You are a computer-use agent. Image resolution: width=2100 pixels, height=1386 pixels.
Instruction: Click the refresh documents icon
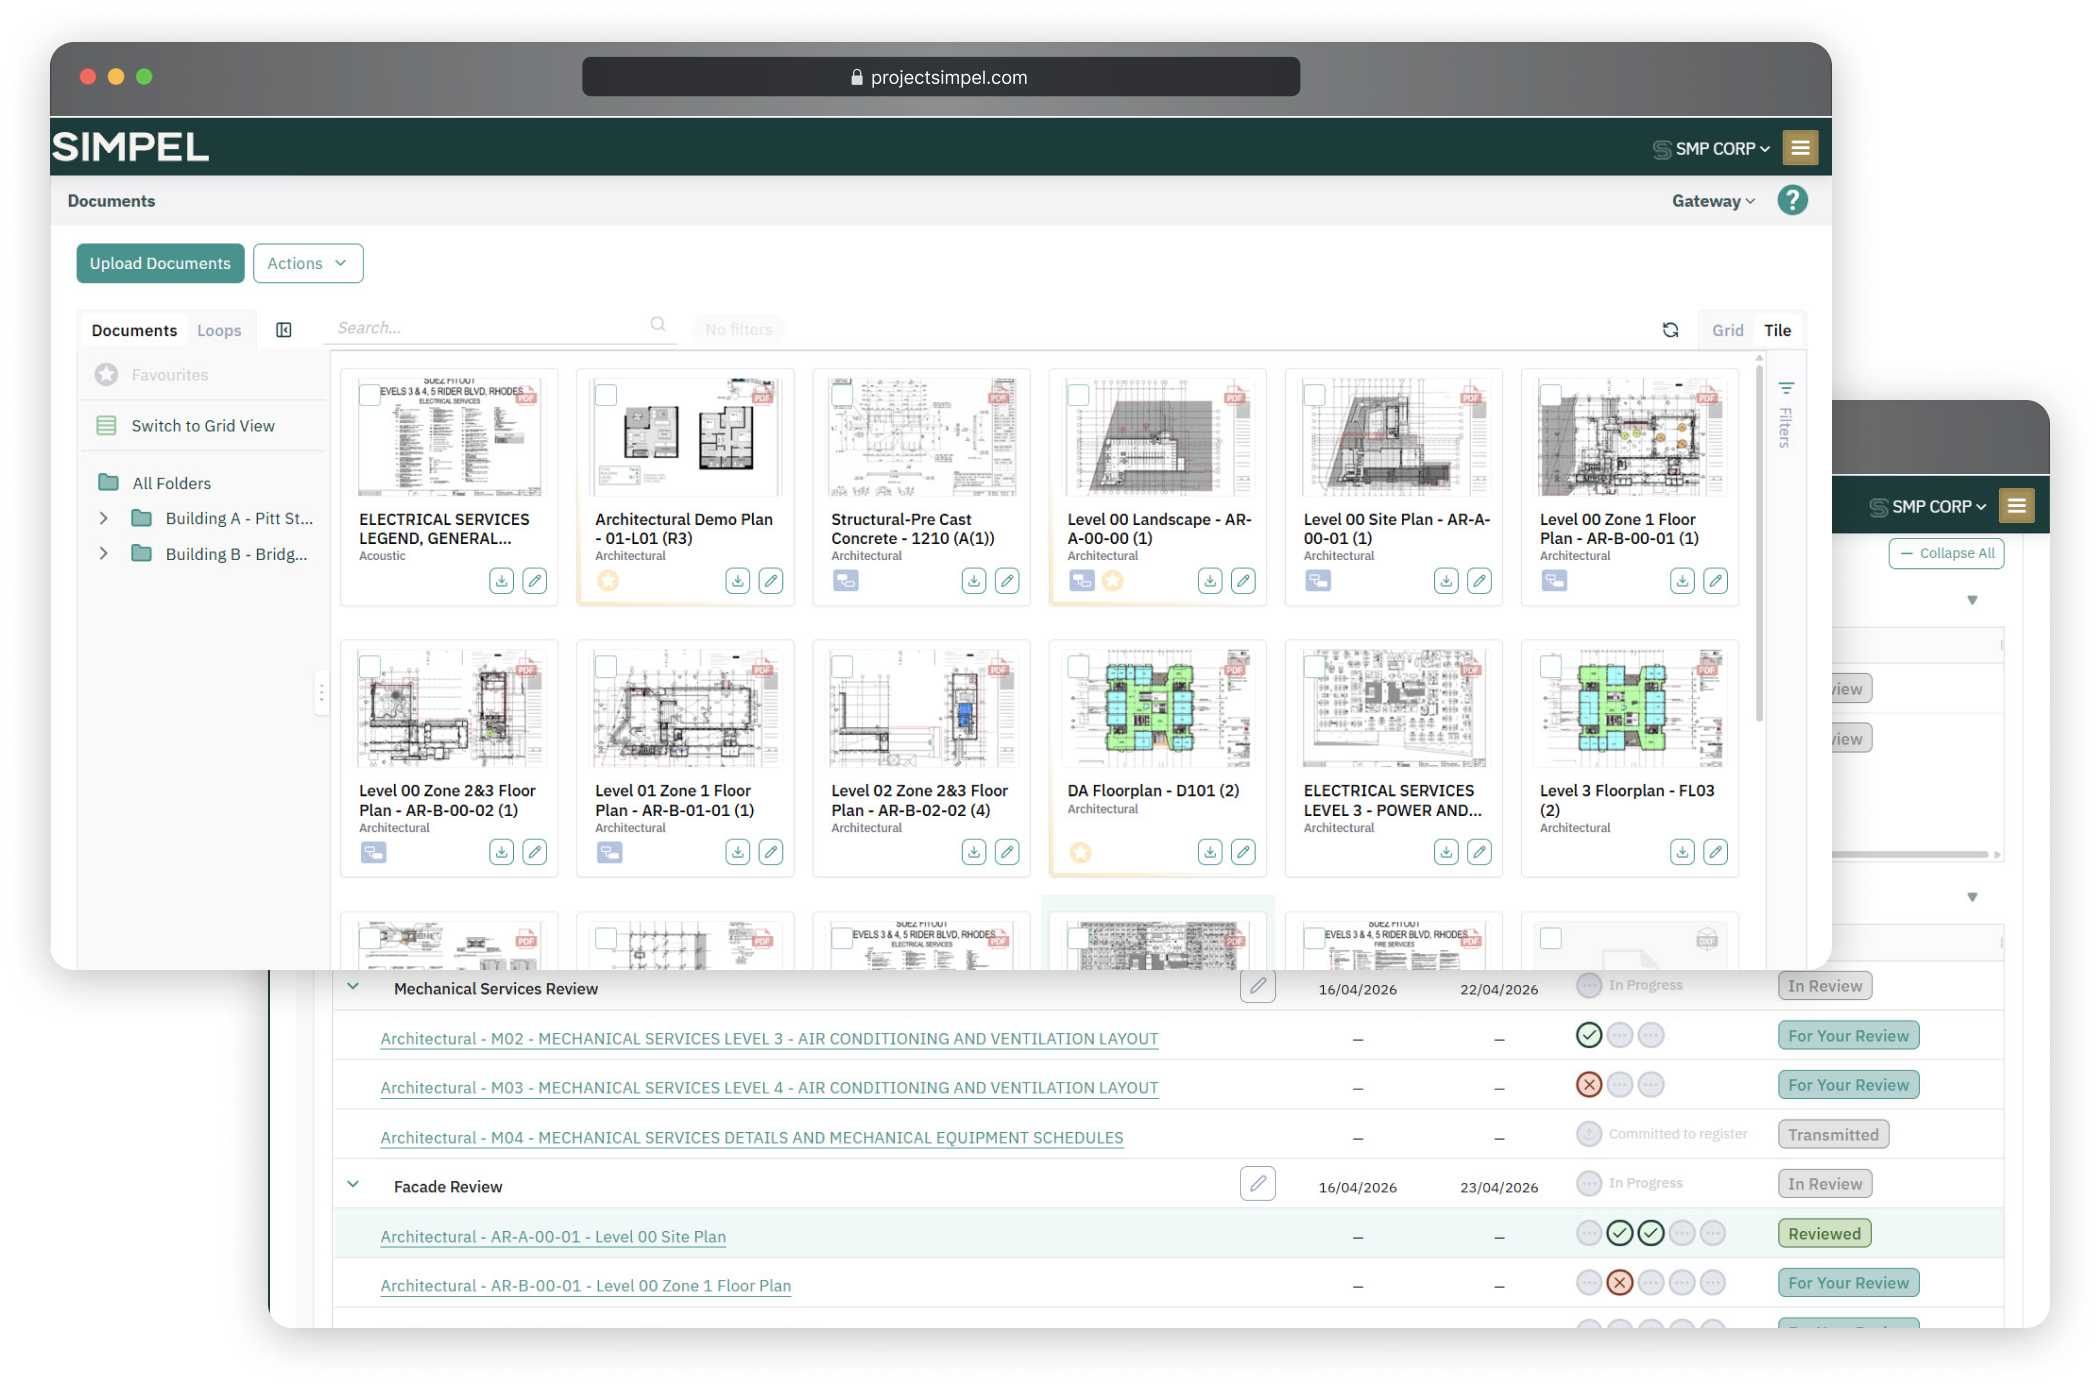pyautogui.click(x=1670, y=330)
